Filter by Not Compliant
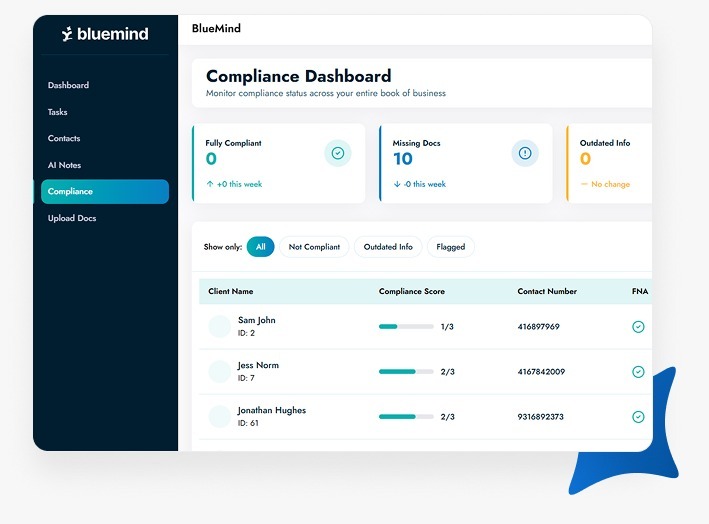709x524 pixels. (x=314, y=247)
